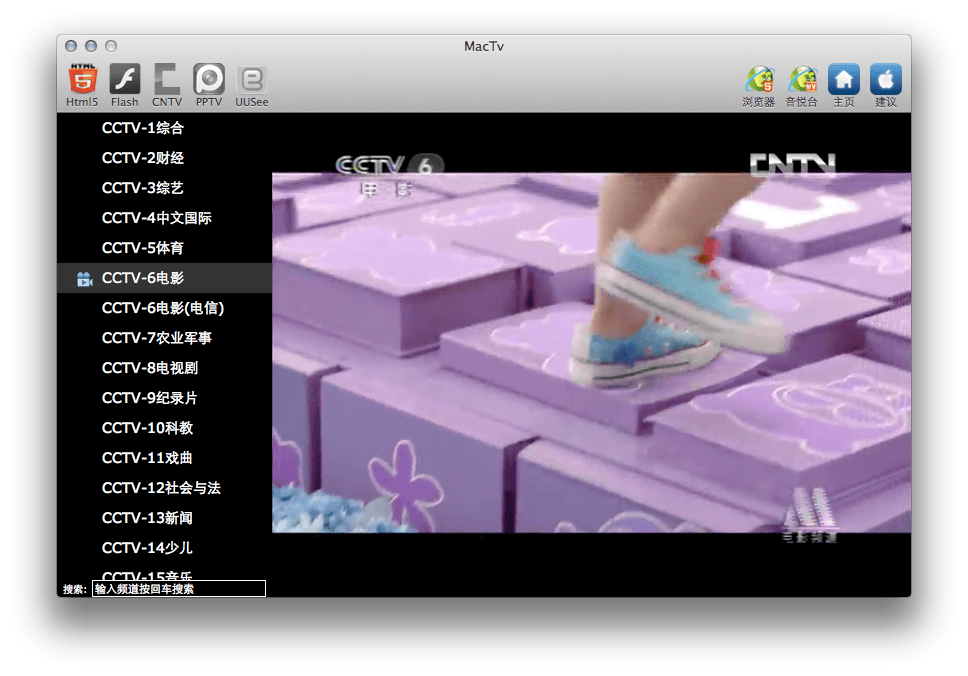The height and width of the screenshot is (676, 968).
Task: Open CCTV-12社会与法 channel
Action: (164, 488)
